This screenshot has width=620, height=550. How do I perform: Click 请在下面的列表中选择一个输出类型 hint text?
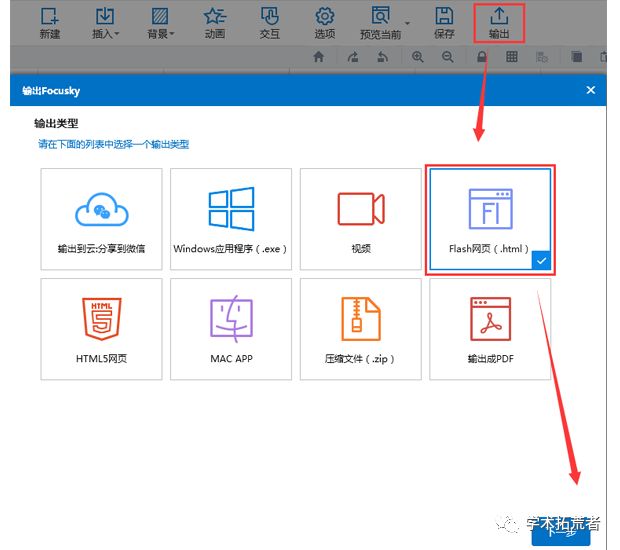click(x=113, y=144)
